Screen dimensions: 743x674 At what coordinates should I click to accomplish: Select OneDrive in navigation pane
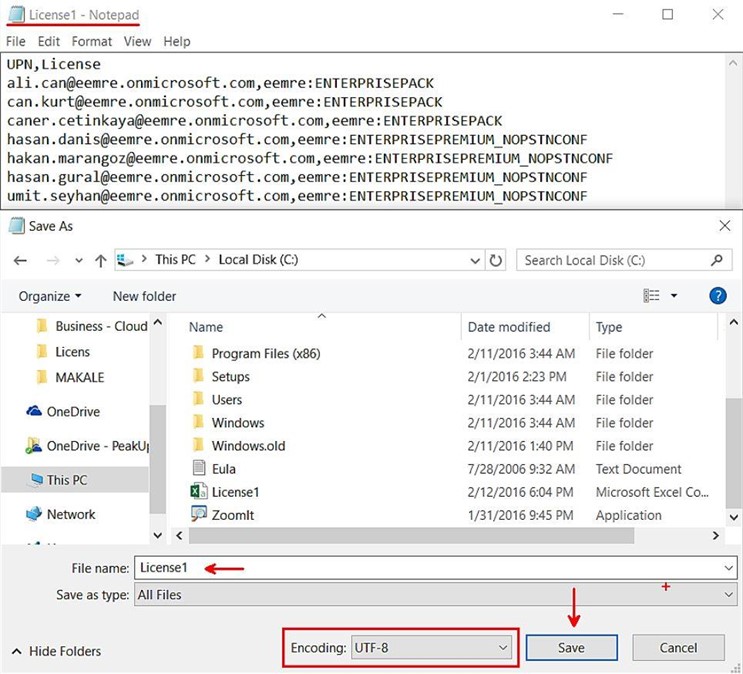(x=63, y=411)
